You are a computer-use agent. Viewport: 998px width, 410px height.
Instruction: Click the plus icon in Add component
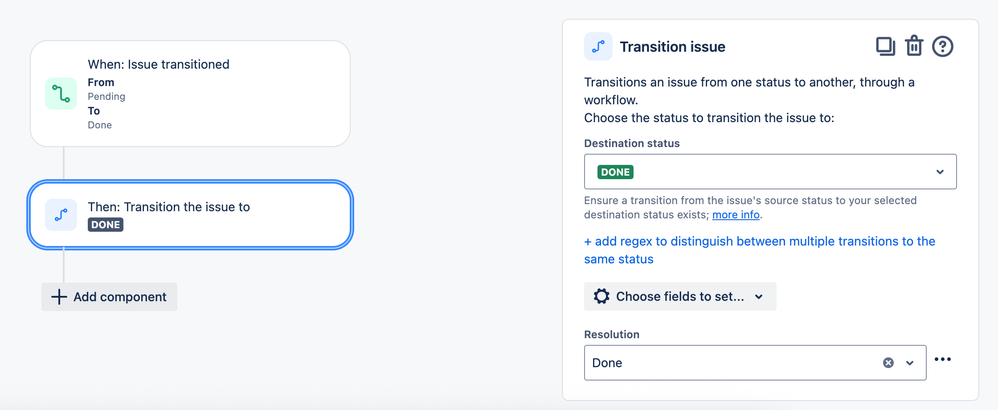click(59, 297)
